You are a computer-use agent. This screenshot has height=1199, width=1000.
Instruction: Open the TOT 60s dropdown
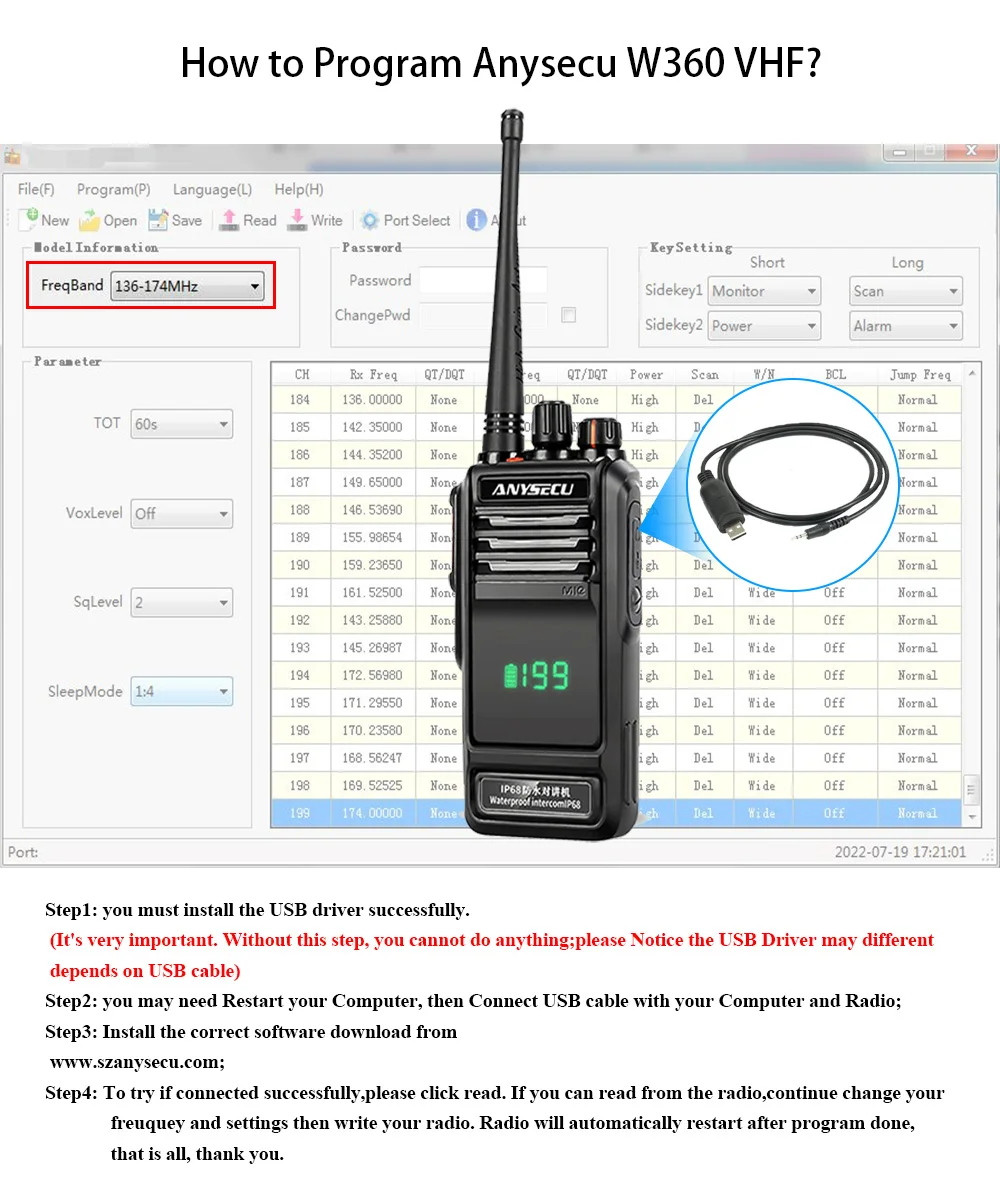pos(223,425)
